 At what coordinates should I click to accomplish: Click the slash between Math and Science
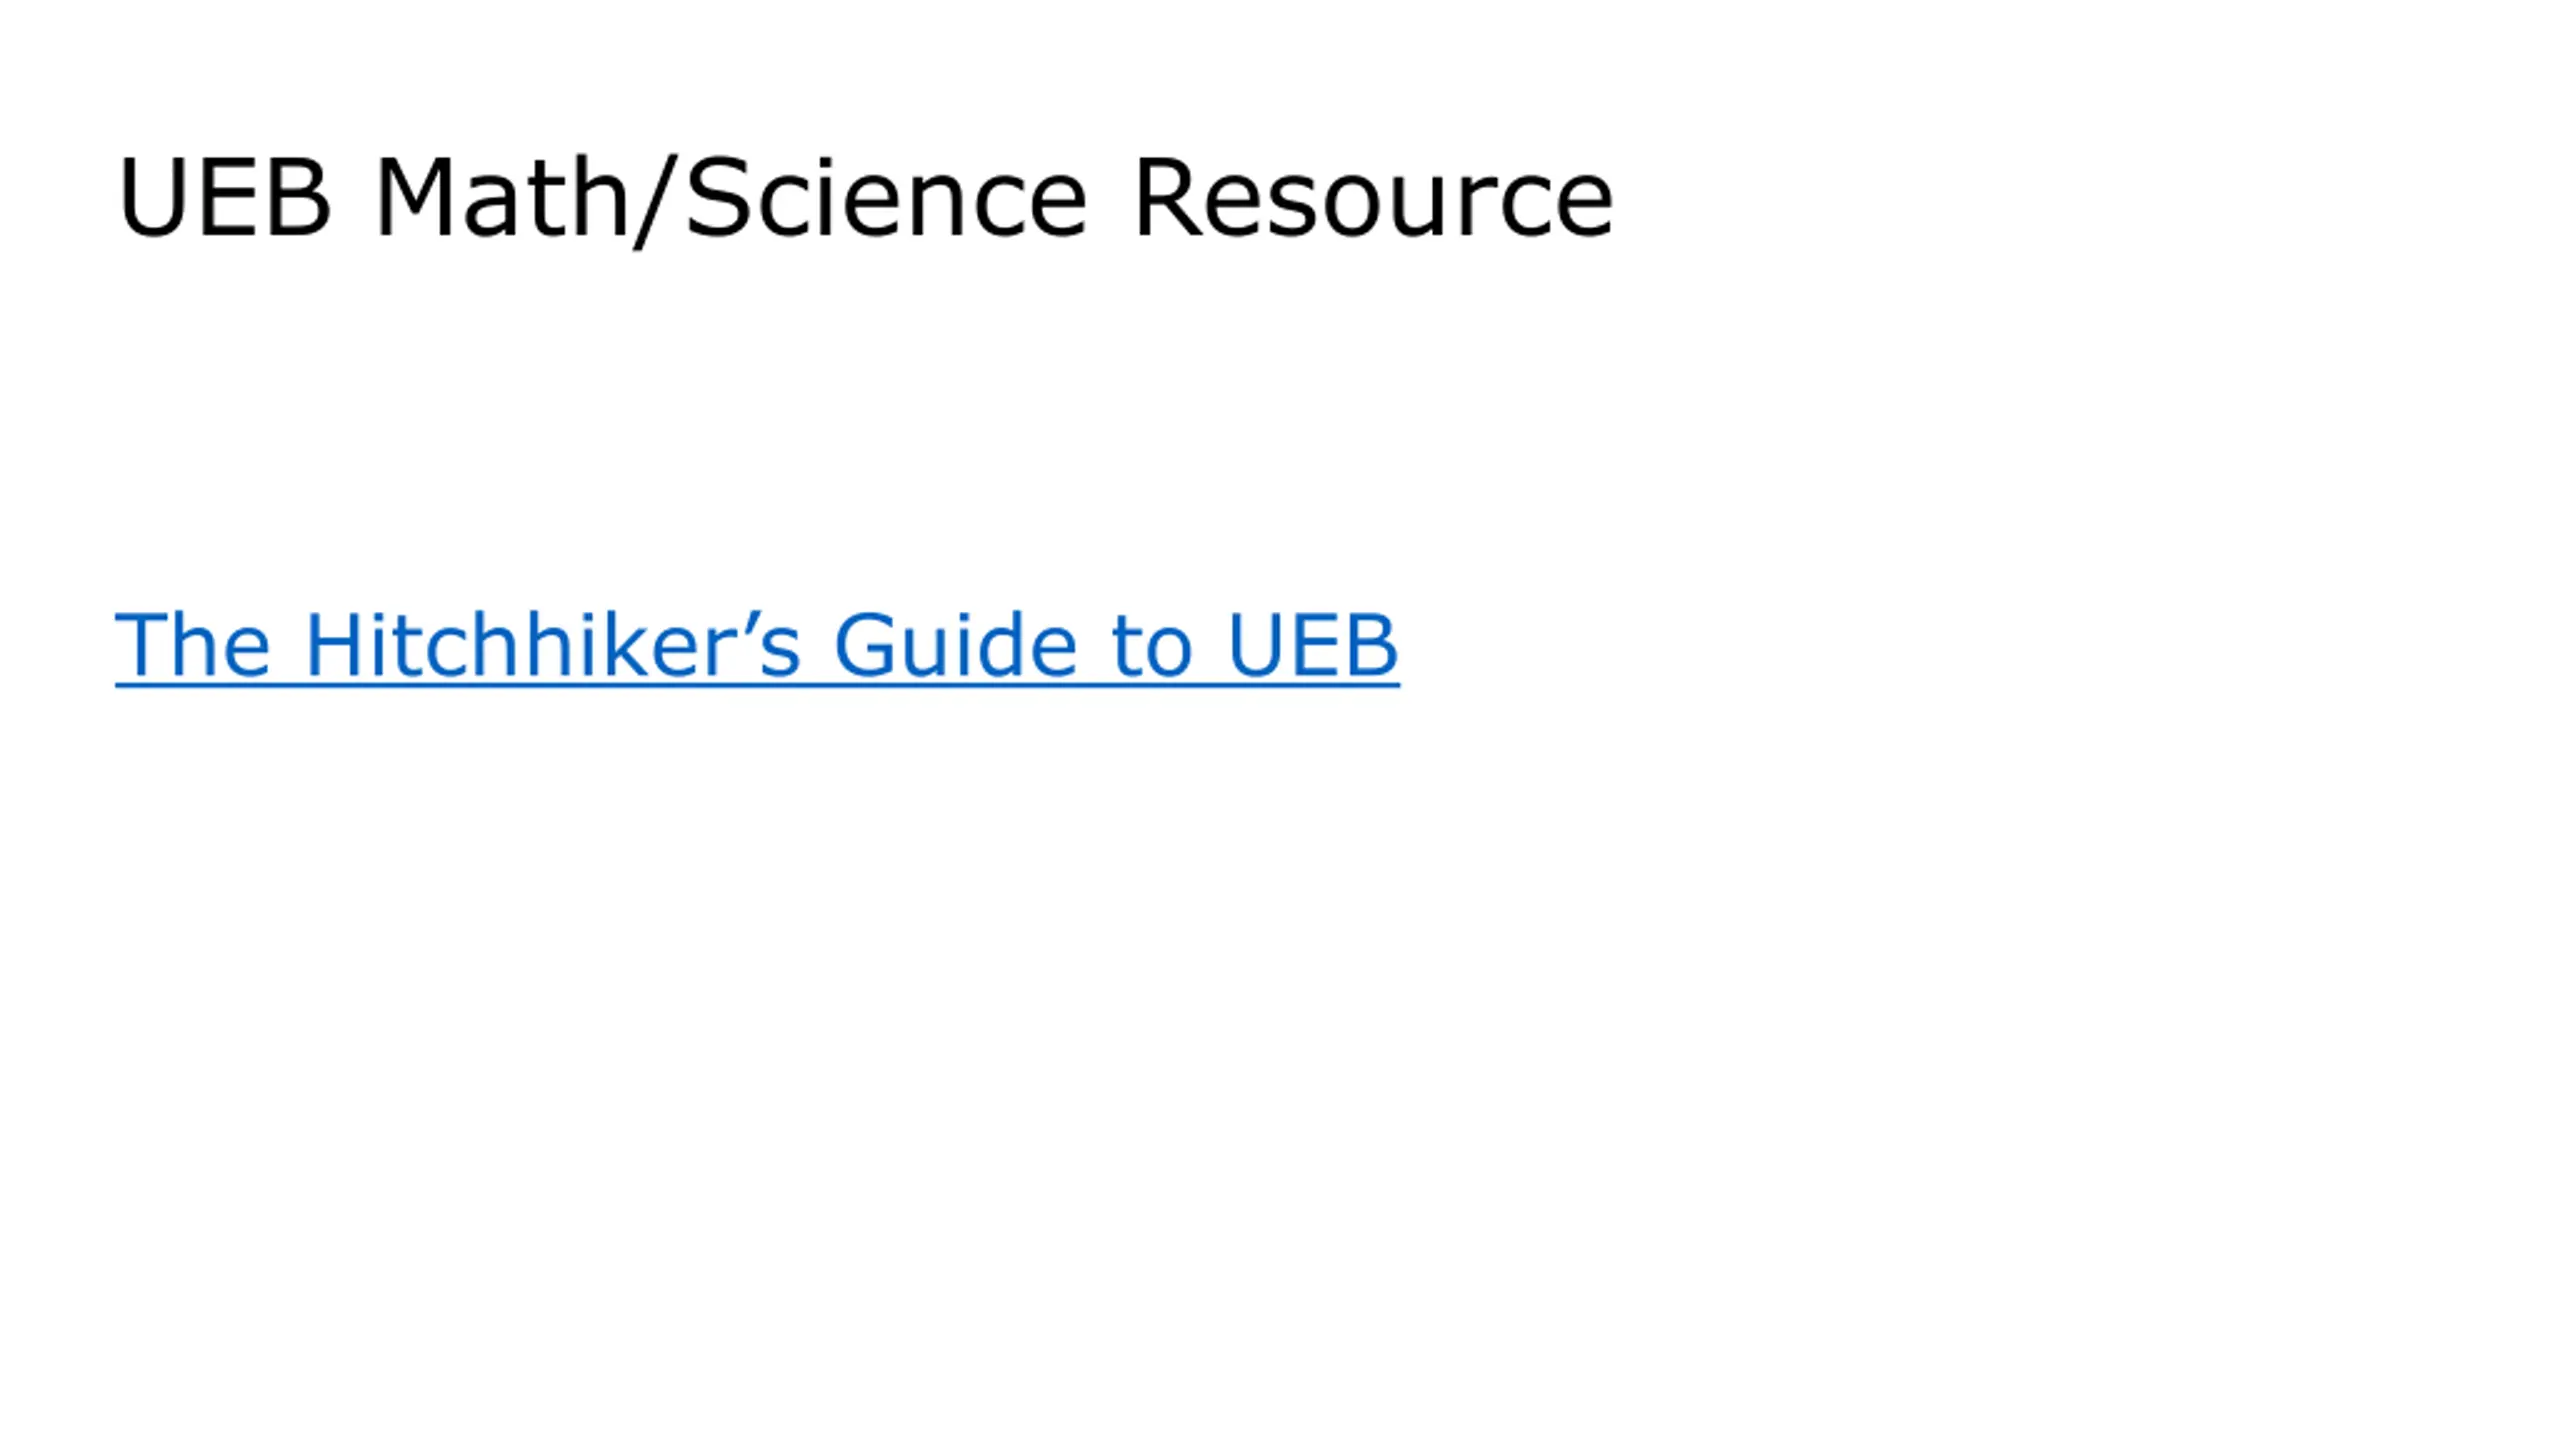[658, 201]
